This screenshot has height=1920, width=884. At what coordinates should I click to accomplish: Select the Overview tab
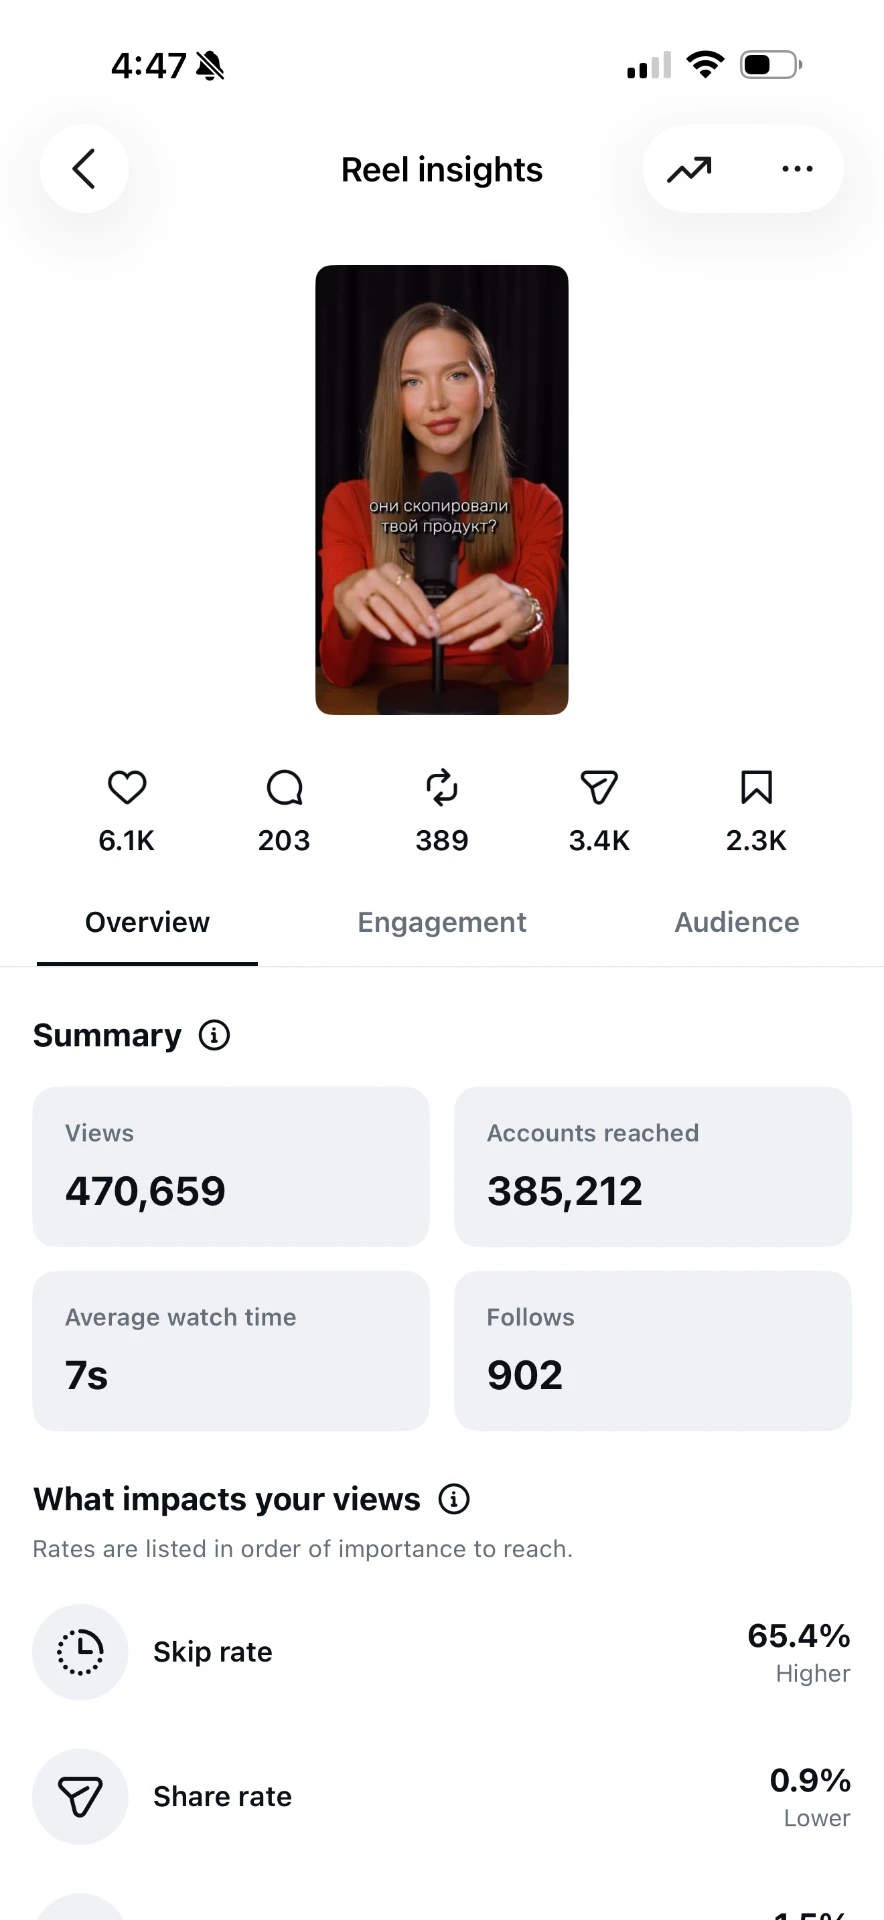147,922
